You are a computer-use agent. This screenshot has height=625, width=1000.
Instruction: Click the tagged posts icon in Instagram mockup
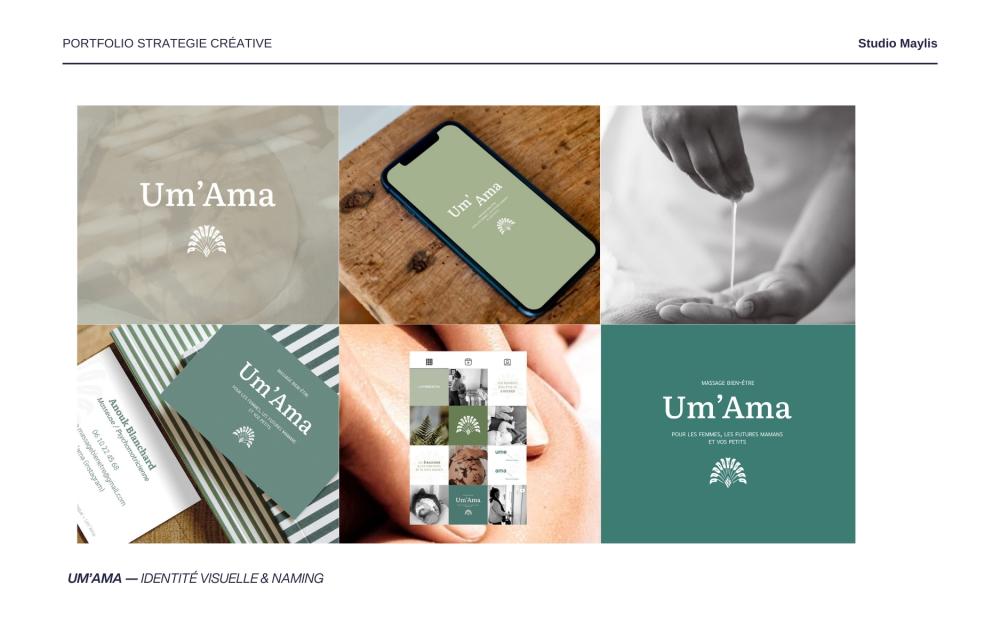click(x=508, y=362)
